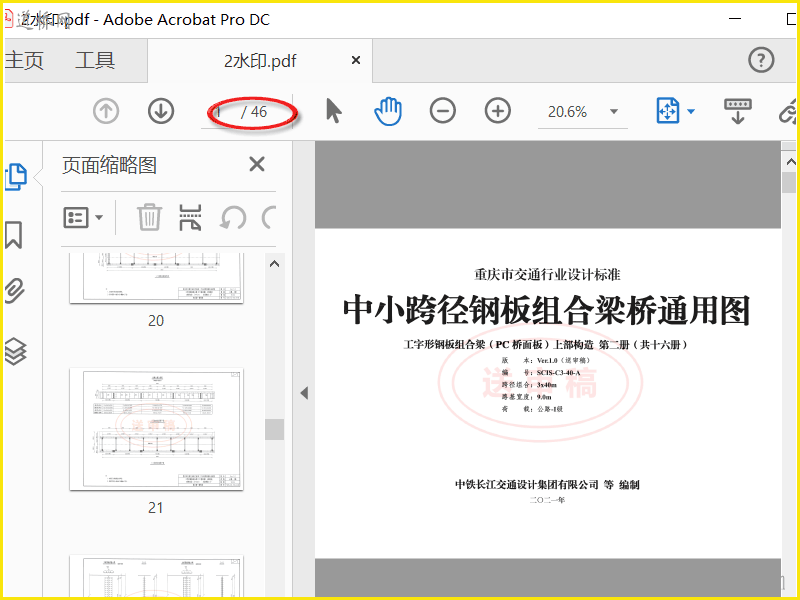
Task: Click the page number input field
Action: (220, 112)
